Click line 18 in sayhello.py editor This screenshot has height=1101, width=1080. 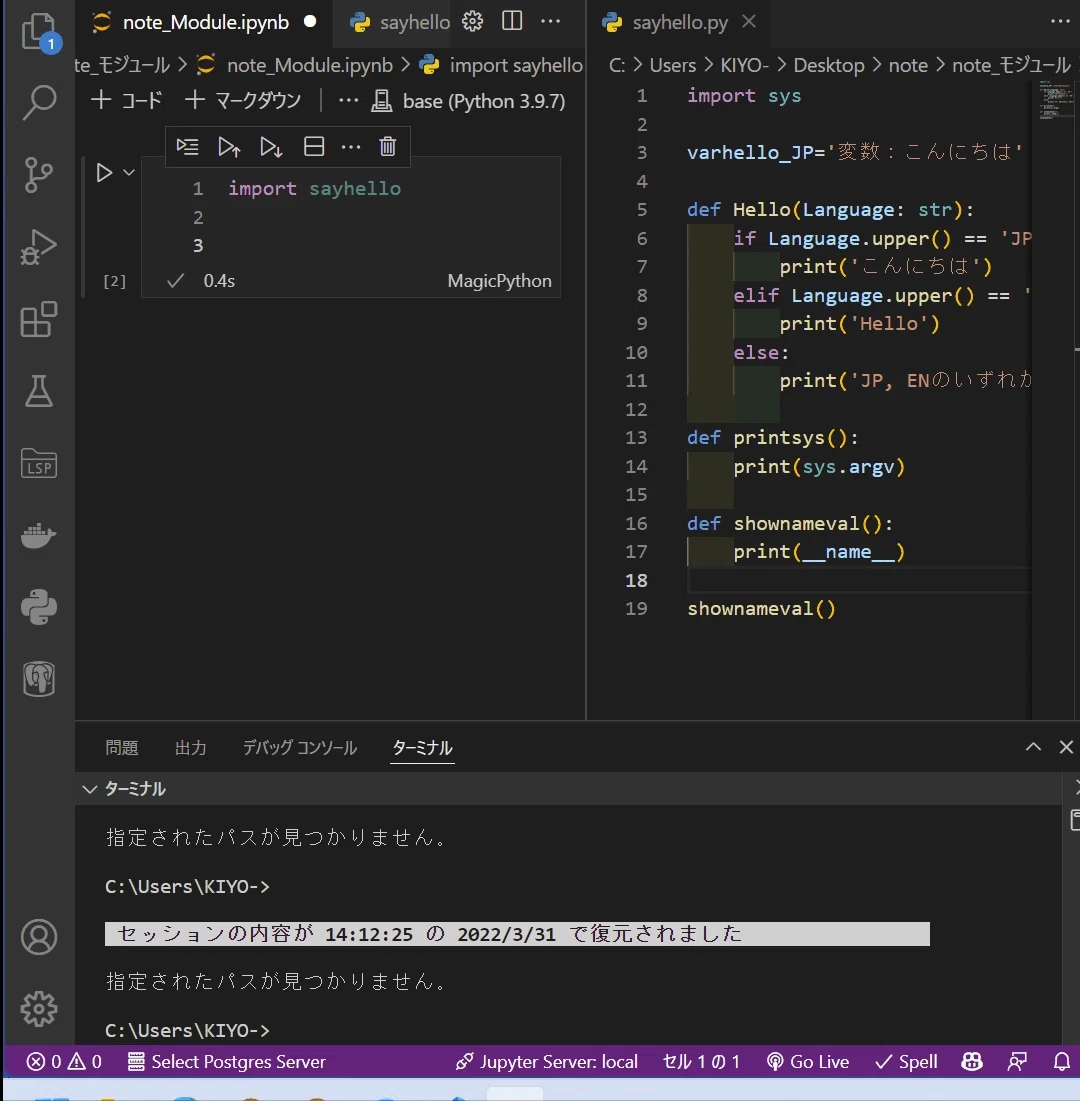tap(858, 580)
